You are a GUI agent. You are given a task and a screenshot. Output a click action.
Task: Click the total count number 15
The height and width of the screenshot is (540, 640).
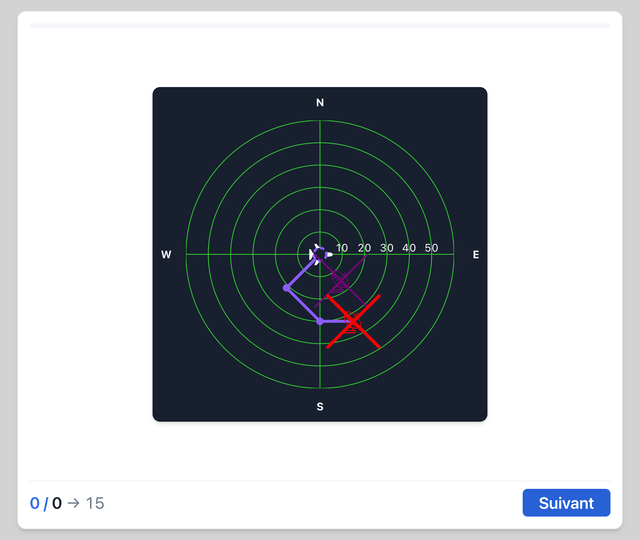pyautogui.click(x=95, y=503)
